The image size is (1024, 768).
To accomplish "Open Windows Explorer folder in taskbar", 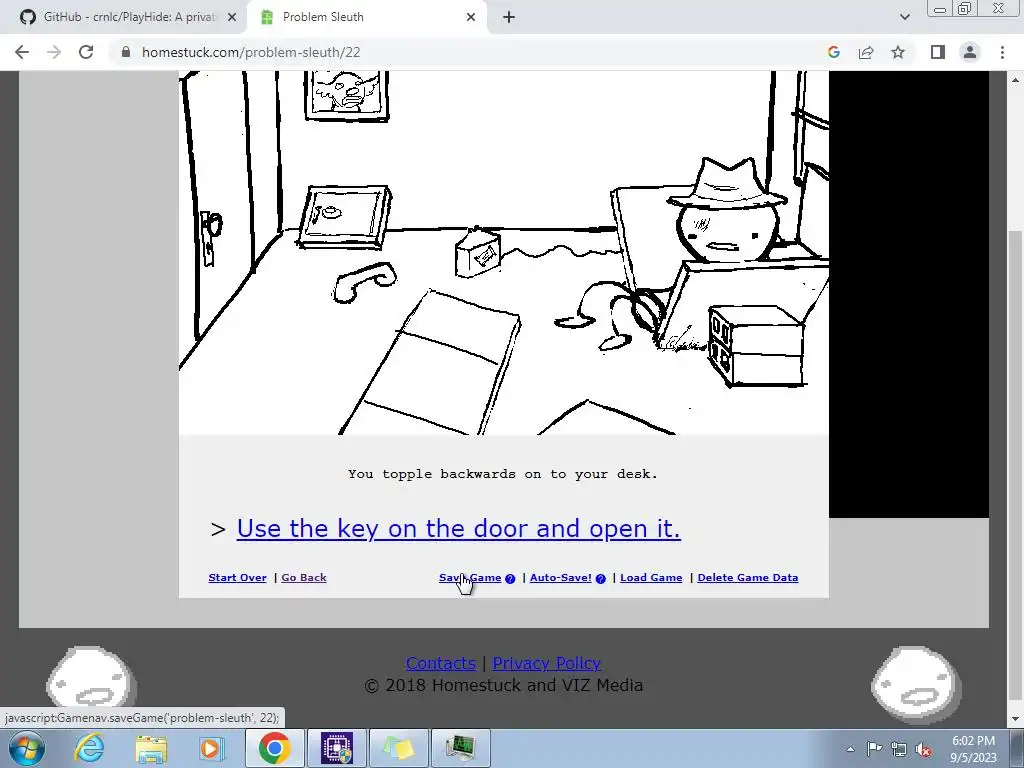I will point(151,748).
